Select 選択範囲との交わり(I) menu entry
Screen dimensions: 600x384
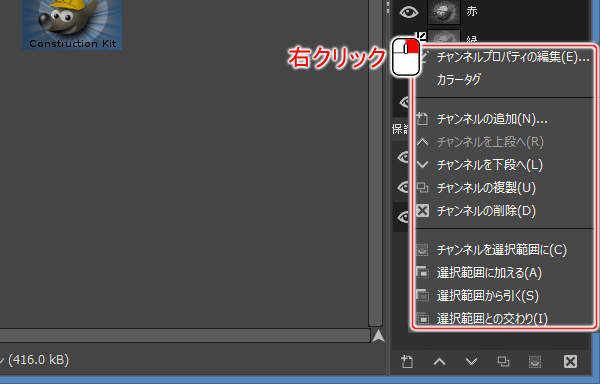[504, 318]
